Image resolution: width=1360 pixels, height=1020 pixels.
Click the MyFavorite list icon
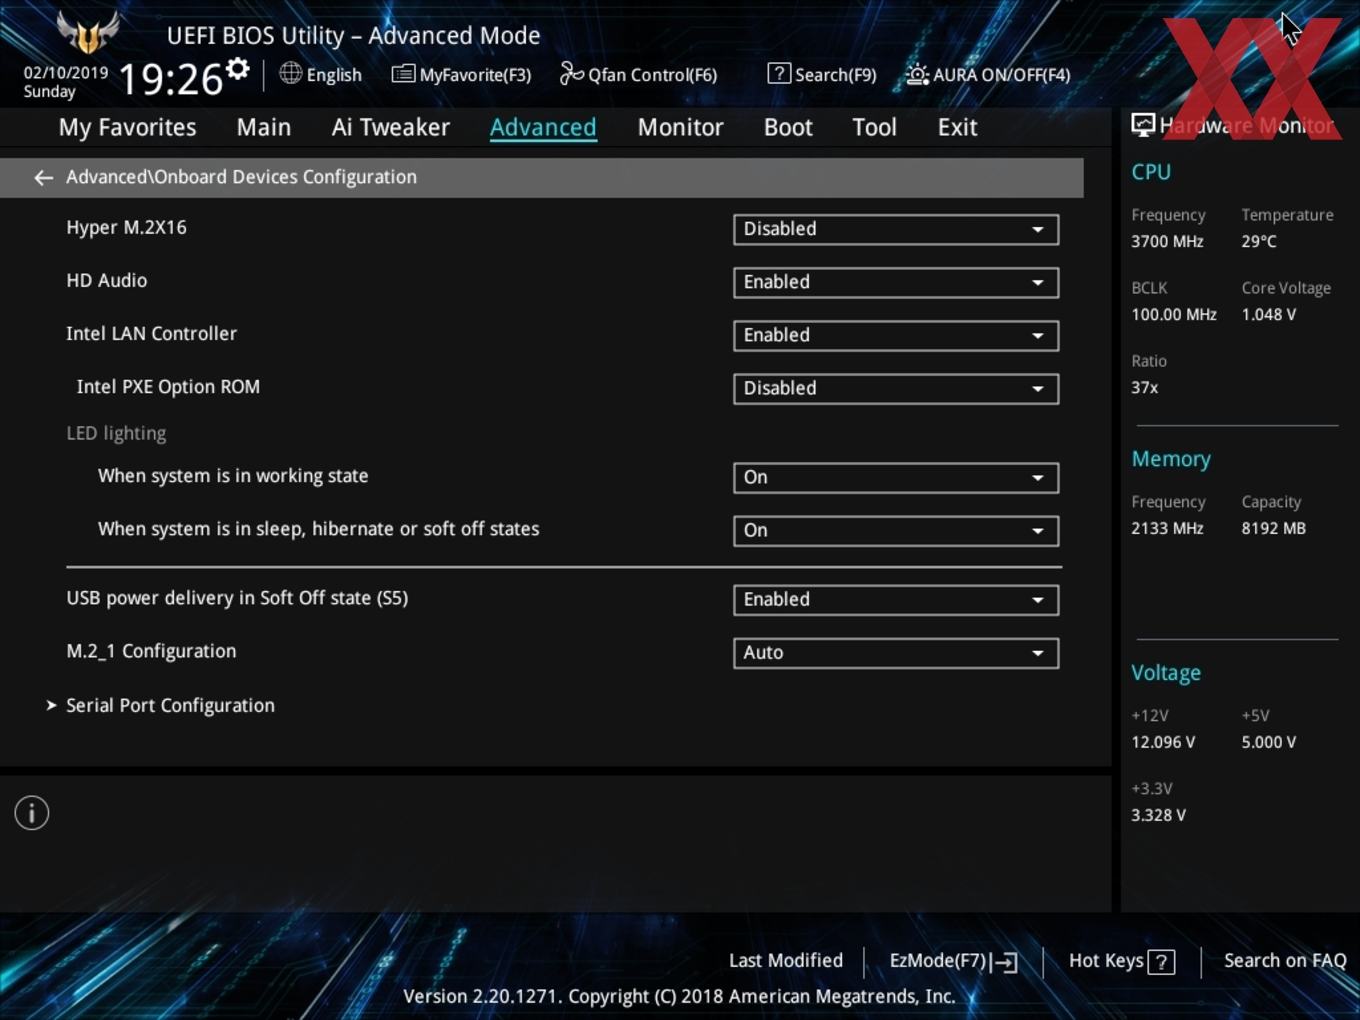pyautogui.click(x=403, y=74)
